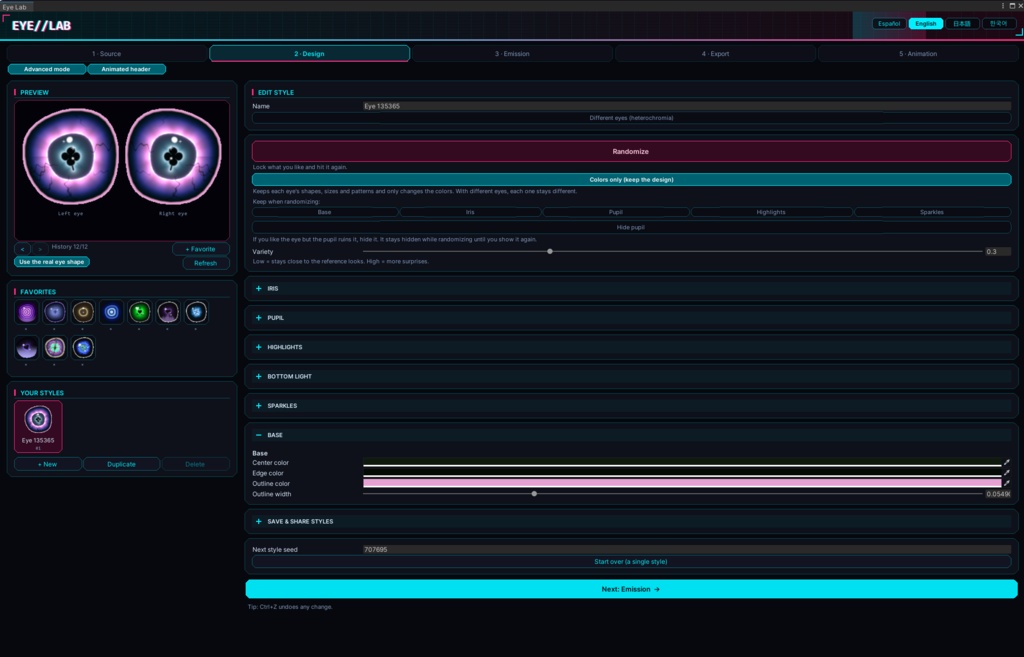1024x657 pixels.
Task: Click the Randomize button
Action: click(631, 152)
